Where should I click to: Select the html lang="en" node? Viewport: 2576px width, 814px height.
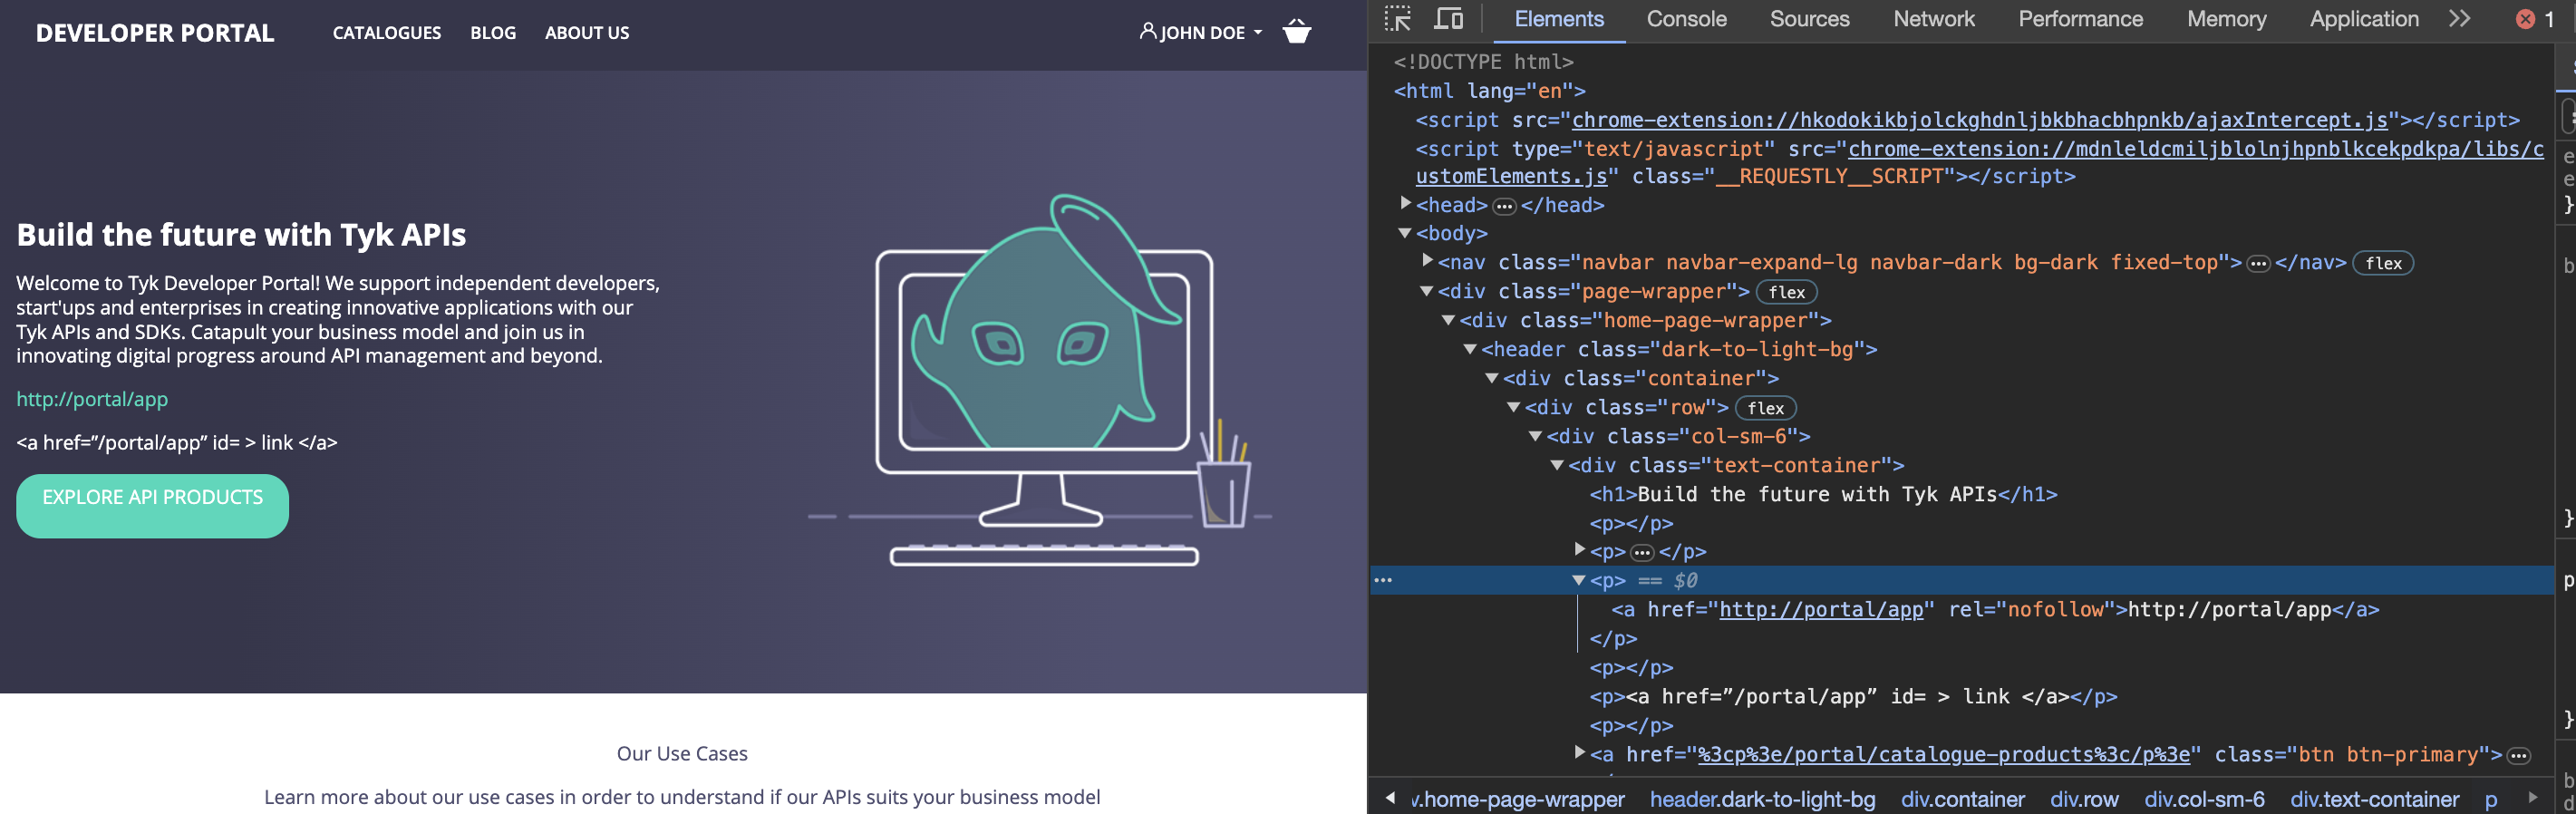1489,91
